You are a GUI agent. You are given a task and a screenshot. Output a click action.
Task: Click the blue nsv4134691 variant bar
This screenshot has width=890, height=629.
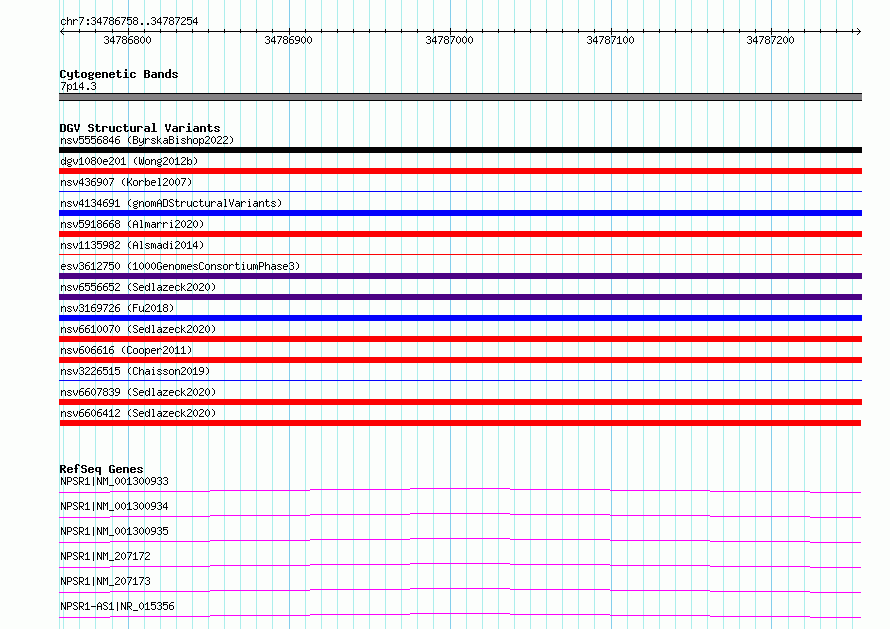click(x=460, y=213)
